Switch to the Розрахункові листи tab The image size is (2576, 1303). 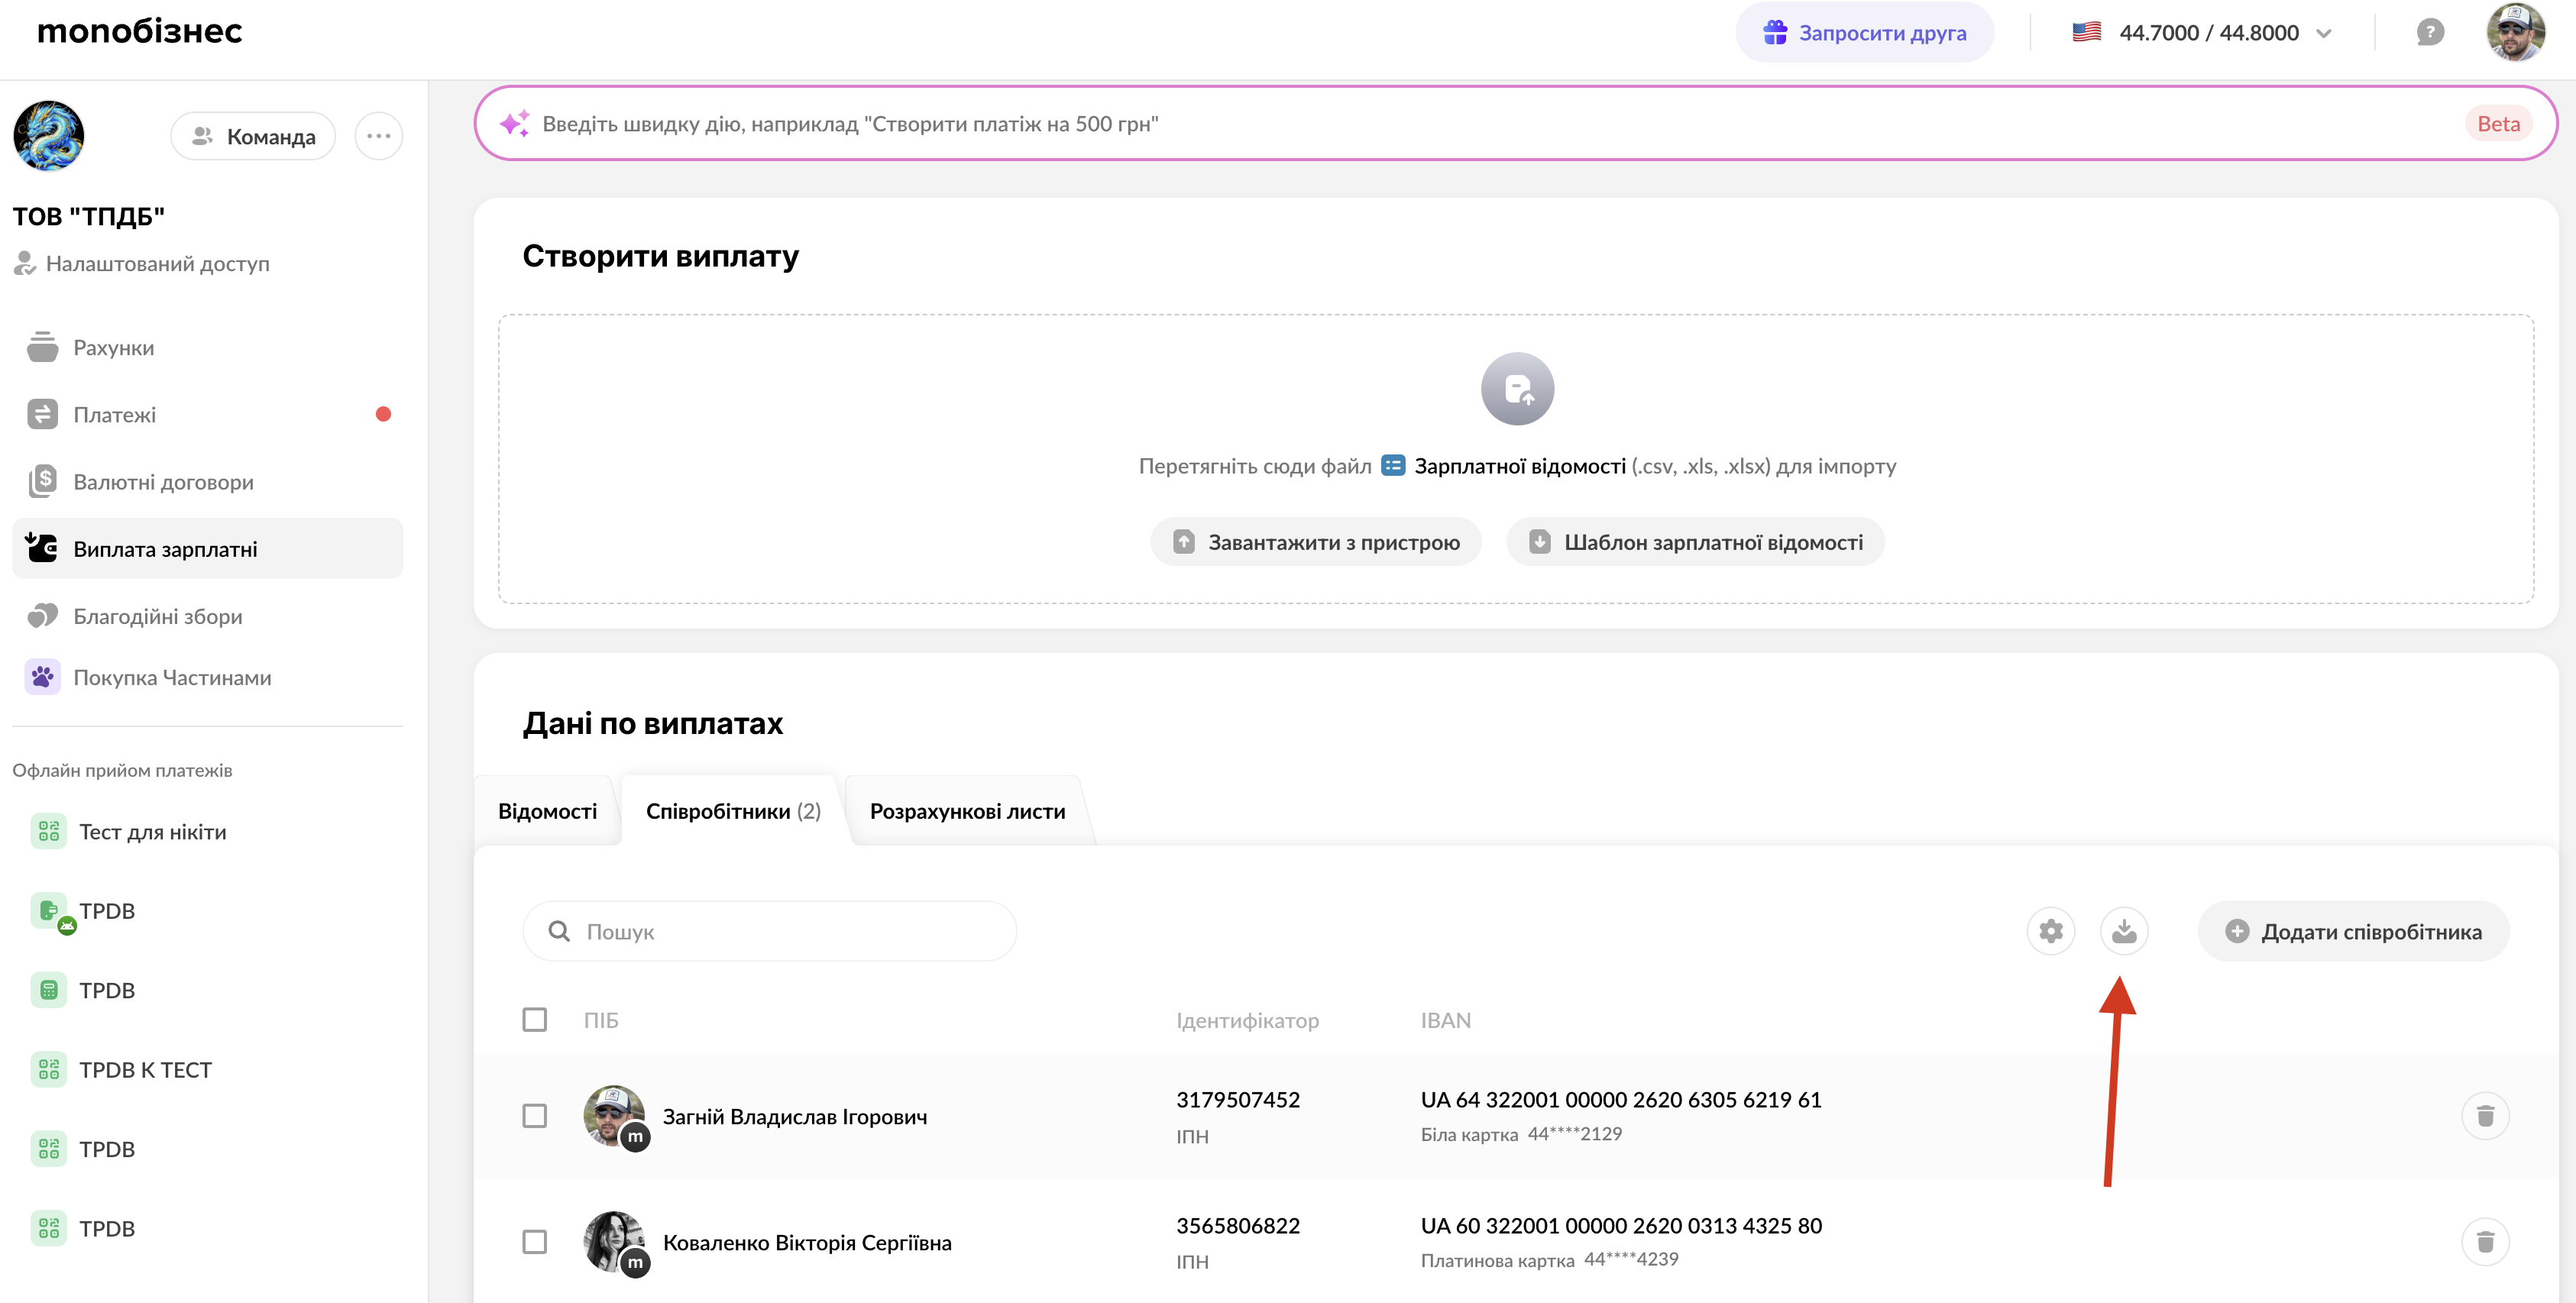pos(967,811)
